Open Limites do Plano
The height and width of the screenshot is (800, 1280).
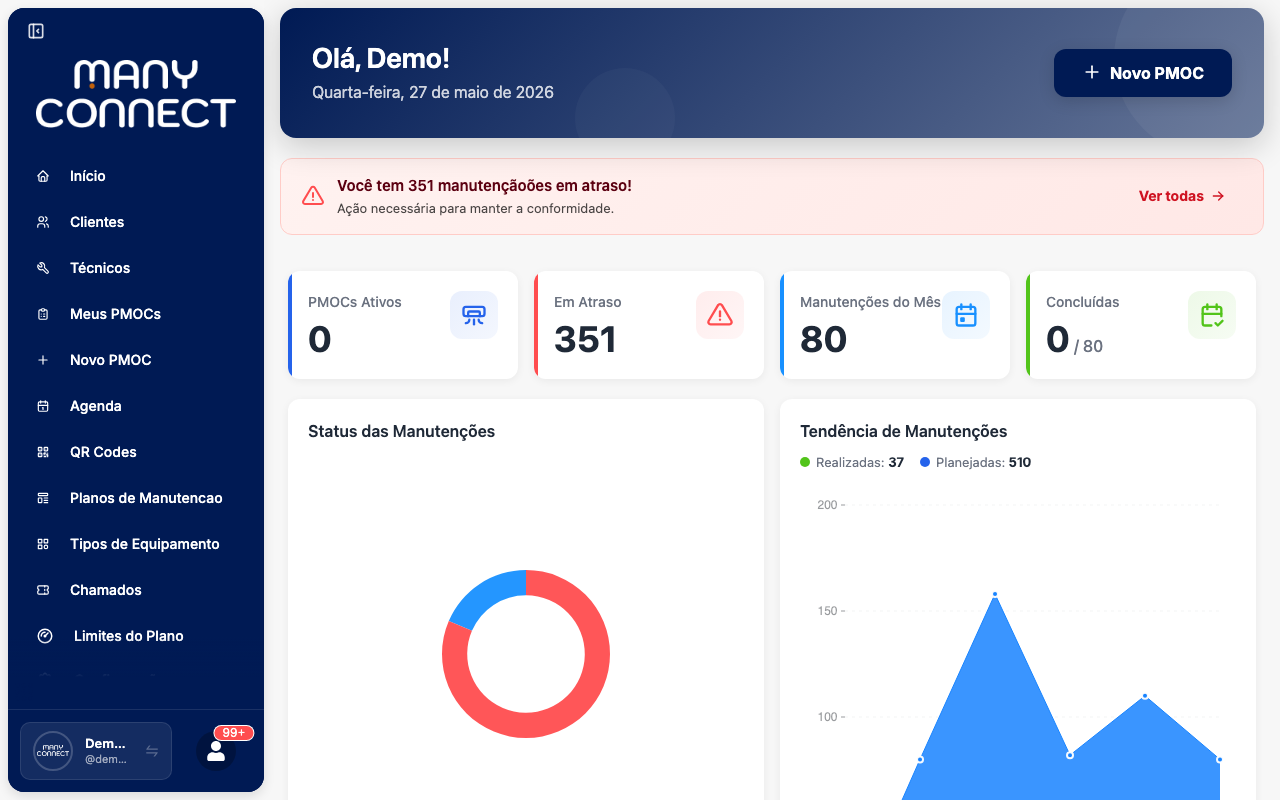136,636
